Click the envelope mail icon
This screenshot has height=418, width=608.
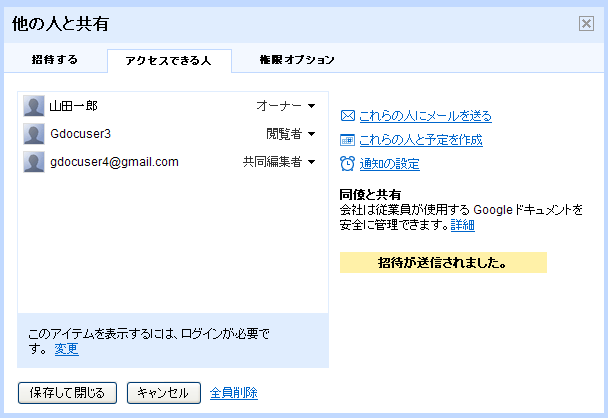(348, 116)
